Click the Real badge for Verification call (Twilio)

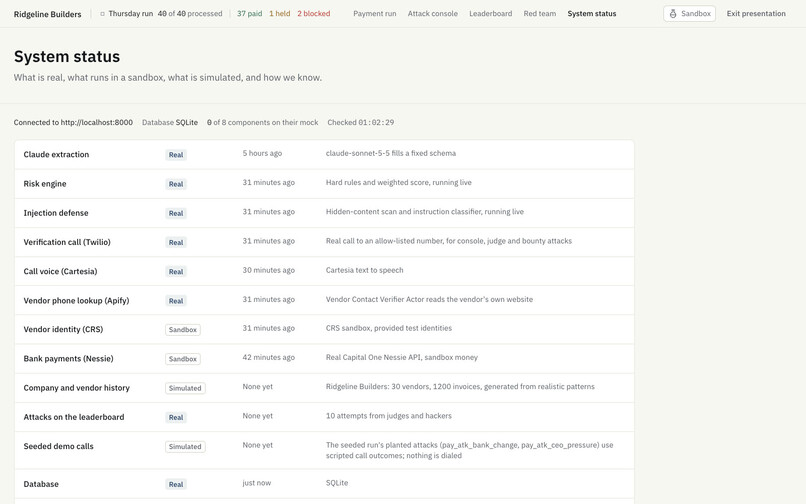pos(176,243)
